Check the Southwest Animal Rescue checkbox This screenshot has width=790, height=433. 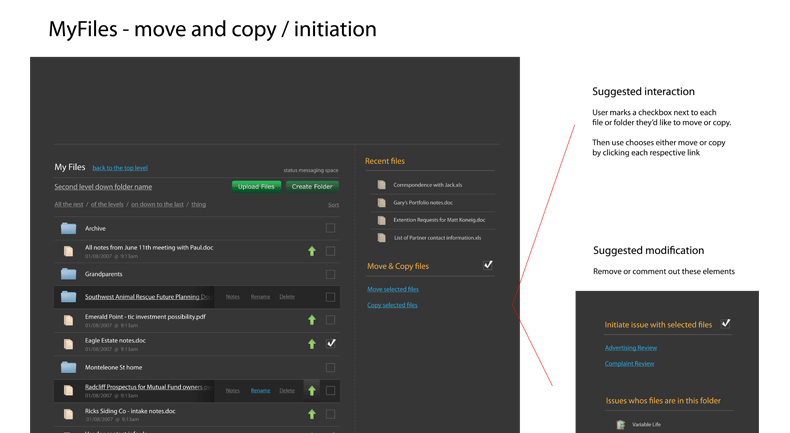click(x=331, y=297)
